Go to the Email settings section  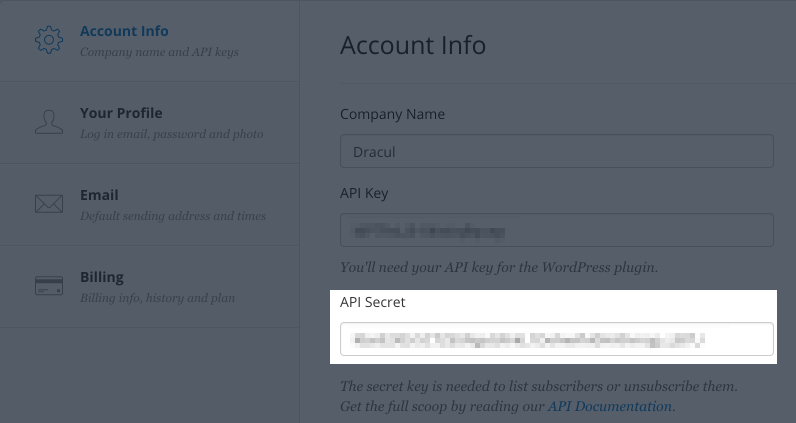pyautogui.click(x=99, y=195)
